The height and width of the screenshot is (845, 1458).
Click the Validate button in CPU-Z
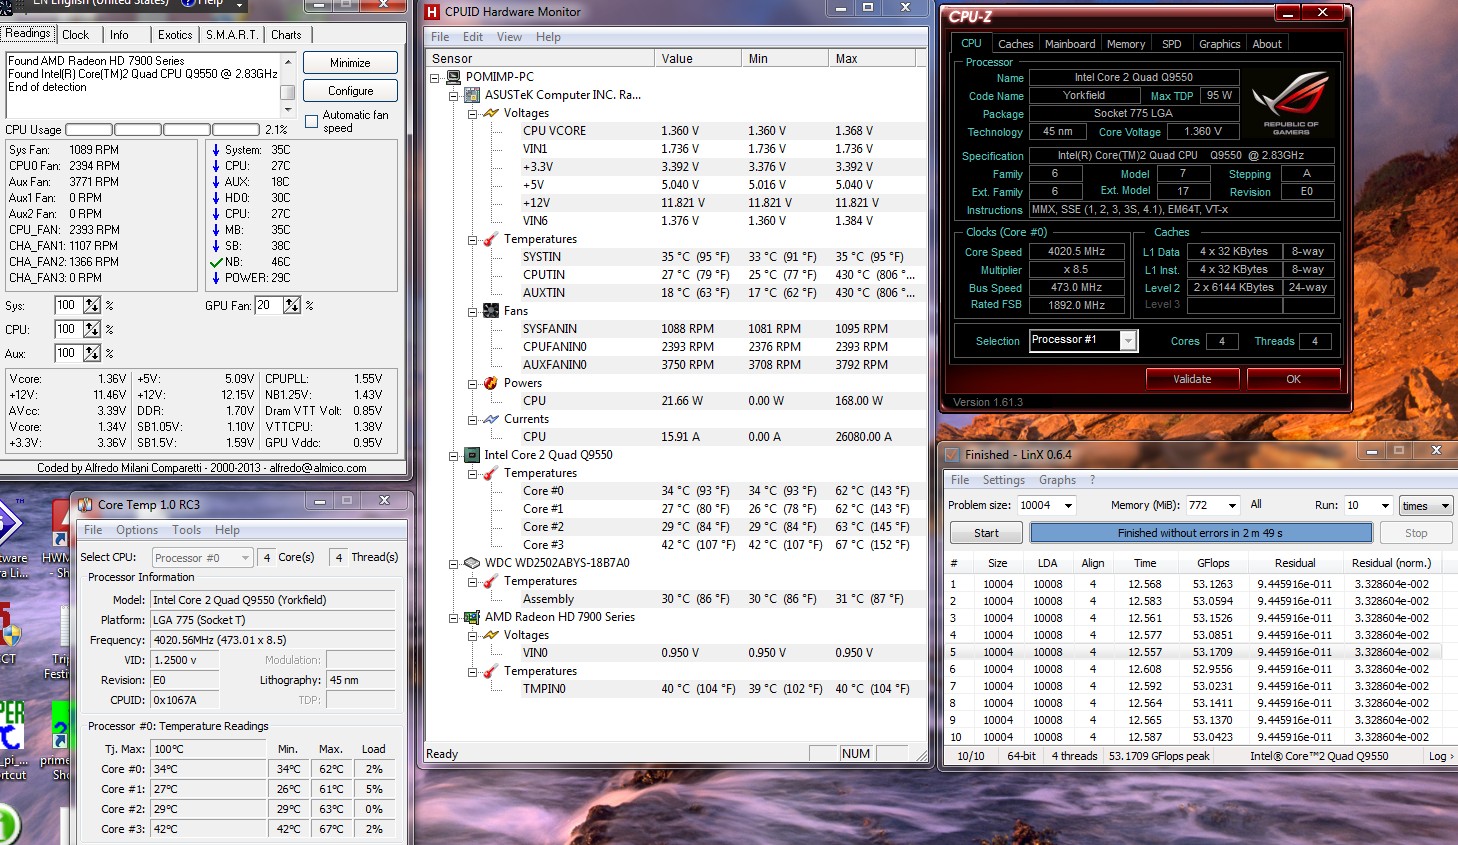point(1192,379)
